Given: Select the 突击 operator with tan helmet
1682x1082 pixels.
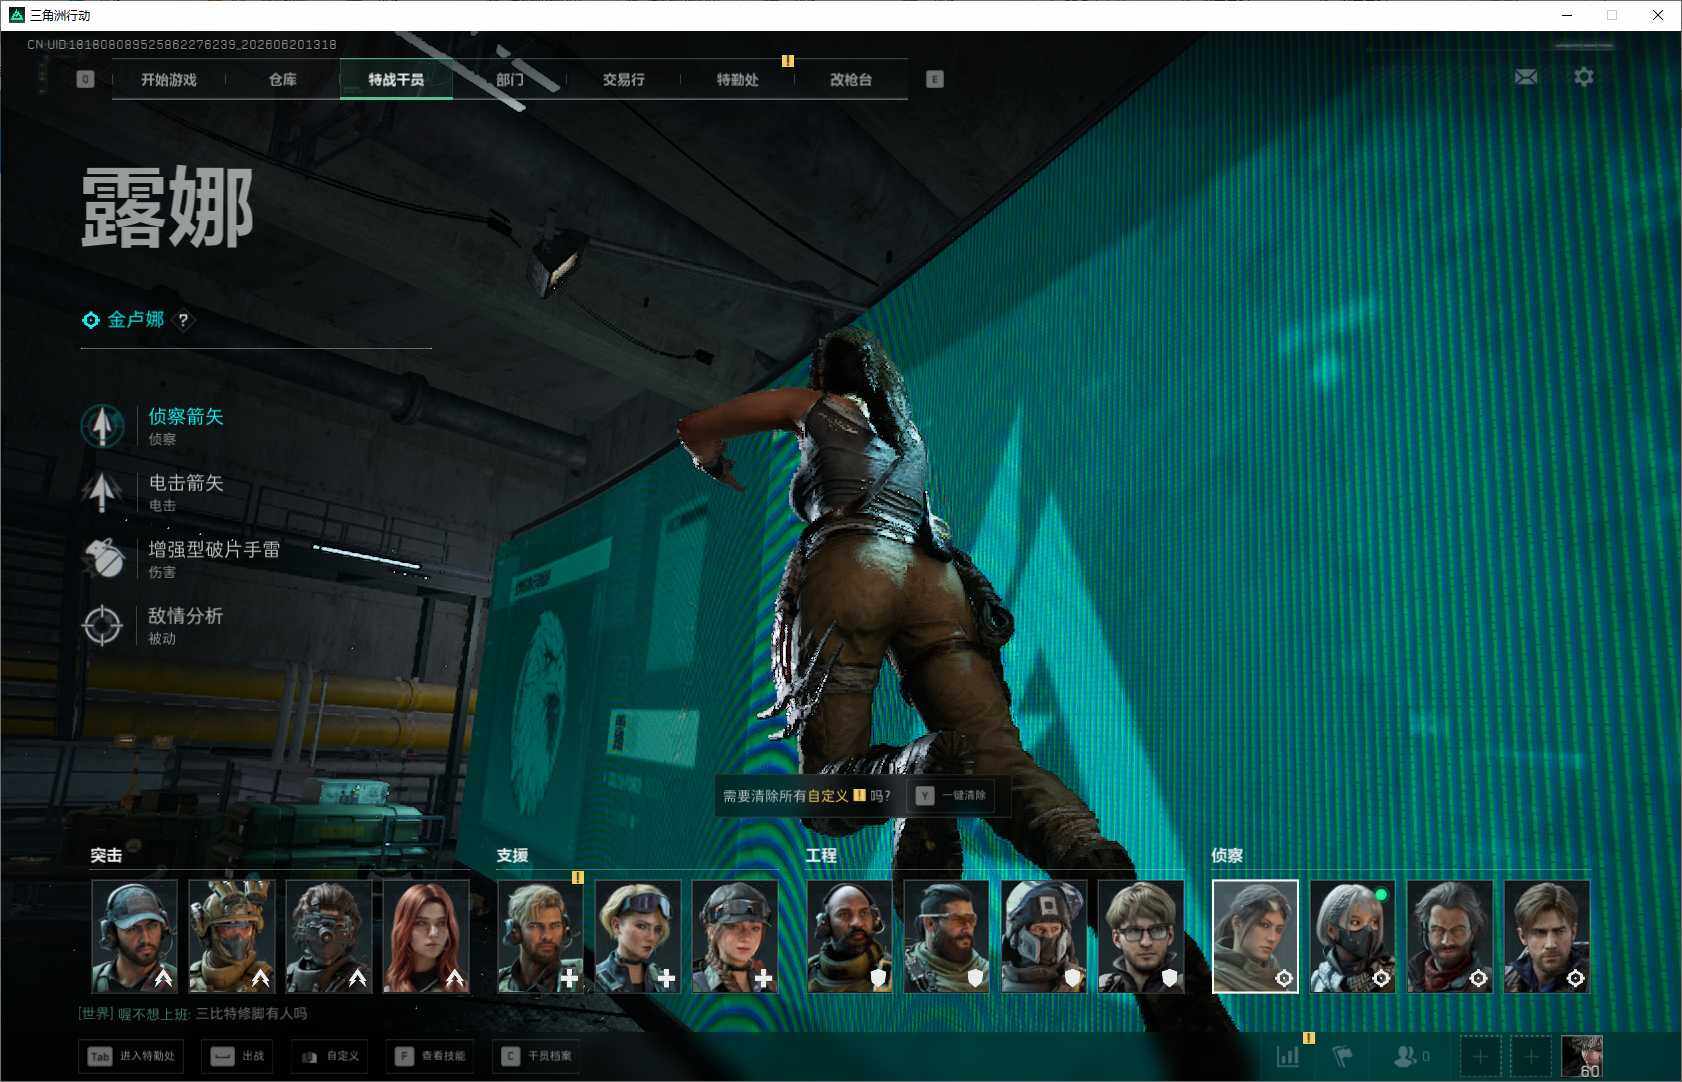Looking at the screenshot, I should tap(232, 936).
